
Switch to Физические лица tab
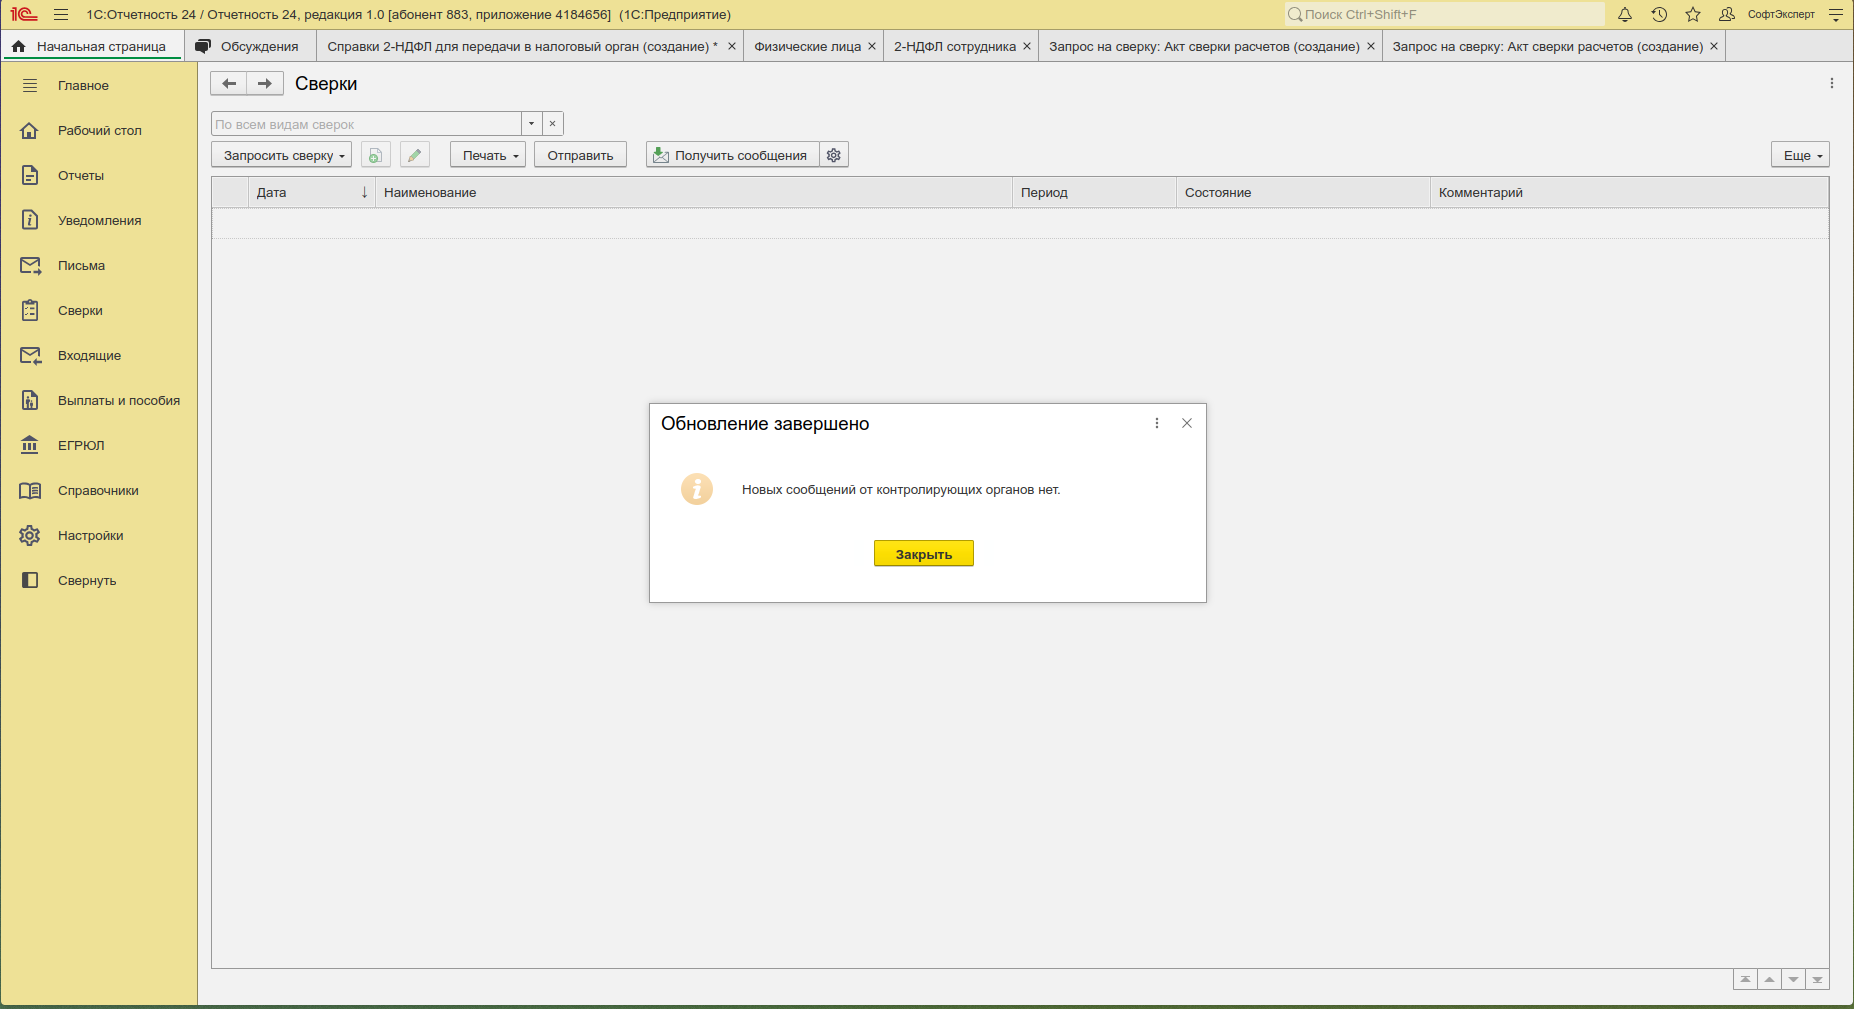(x=807, y=47)
